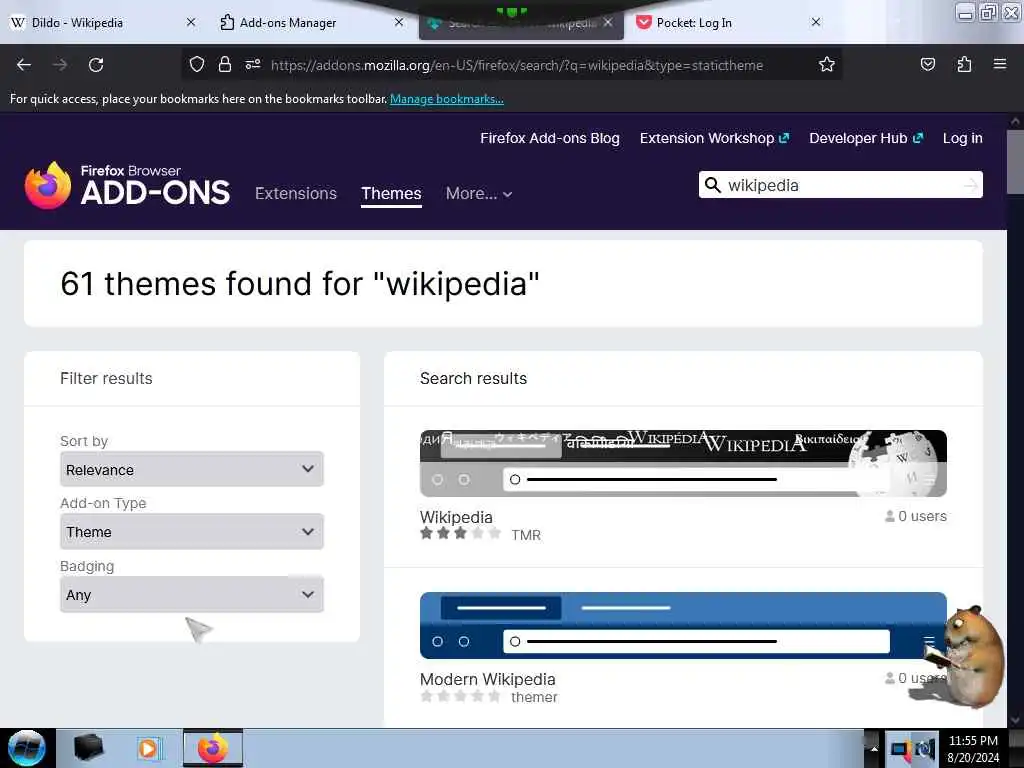The image size is (1024, 768).
Task: Click the Manage bookmarks… link
Action: (x=447, y=99)
